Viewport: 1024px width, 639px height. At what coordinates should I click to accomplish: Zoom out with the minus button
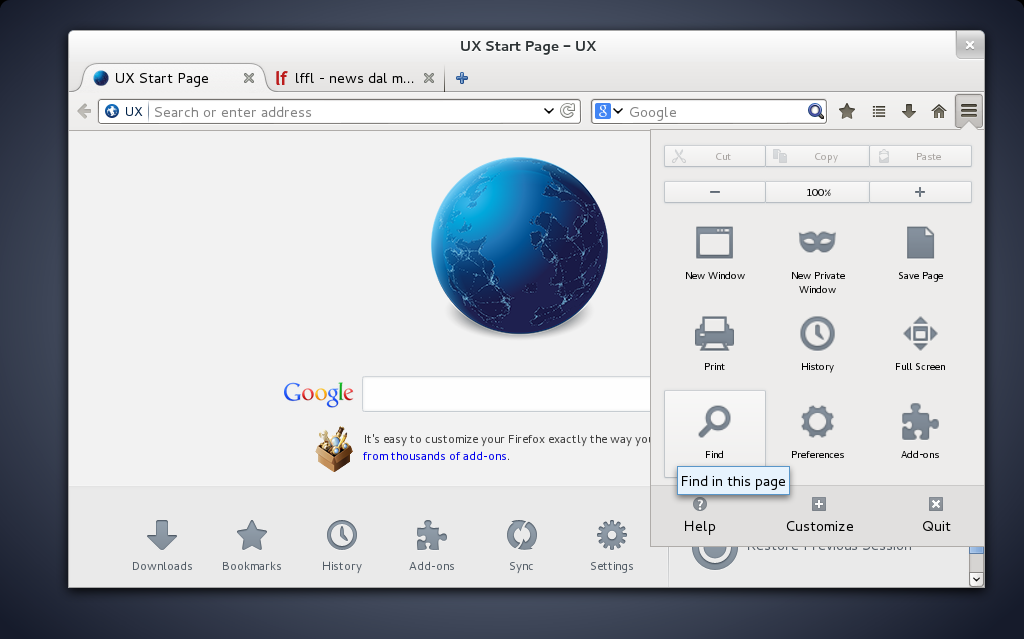(x=714, y=192)
